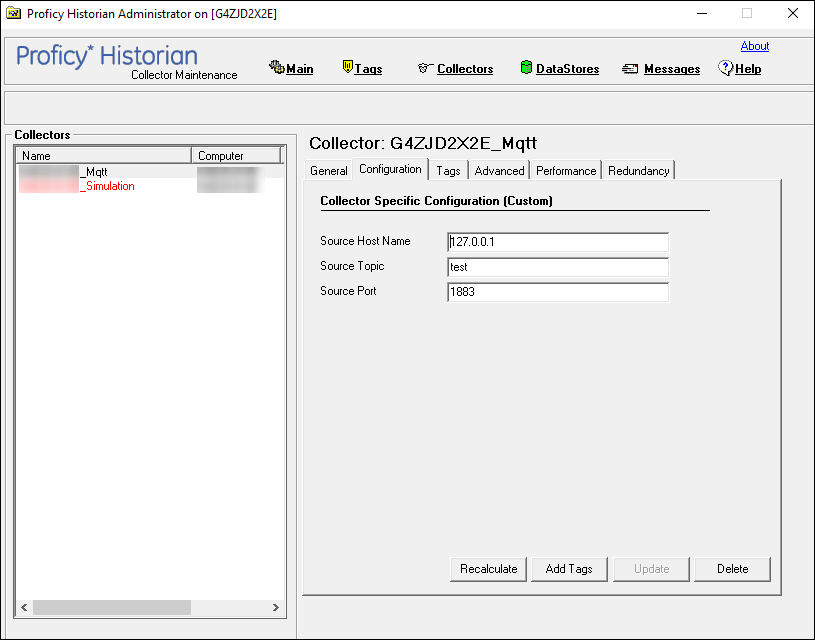Image resolution: width=815 pixels, height=640 pixels.
Task: Open the Performance tab
Action: pos(566,171)
